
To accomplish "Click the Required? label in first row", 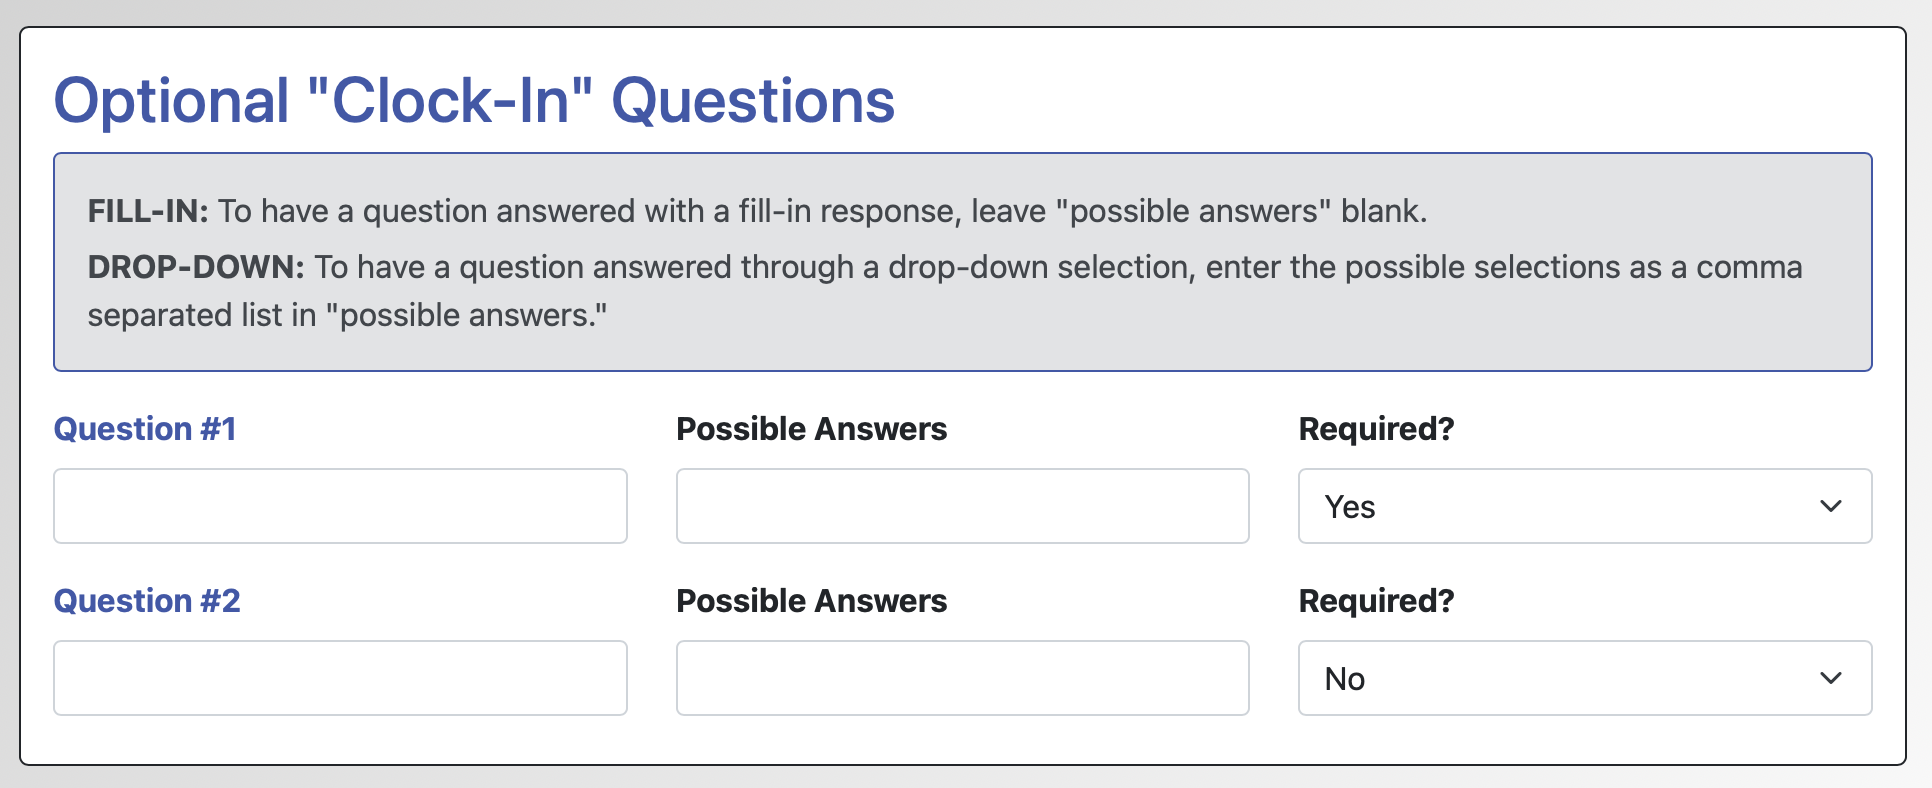I will tap(1376, 429).
